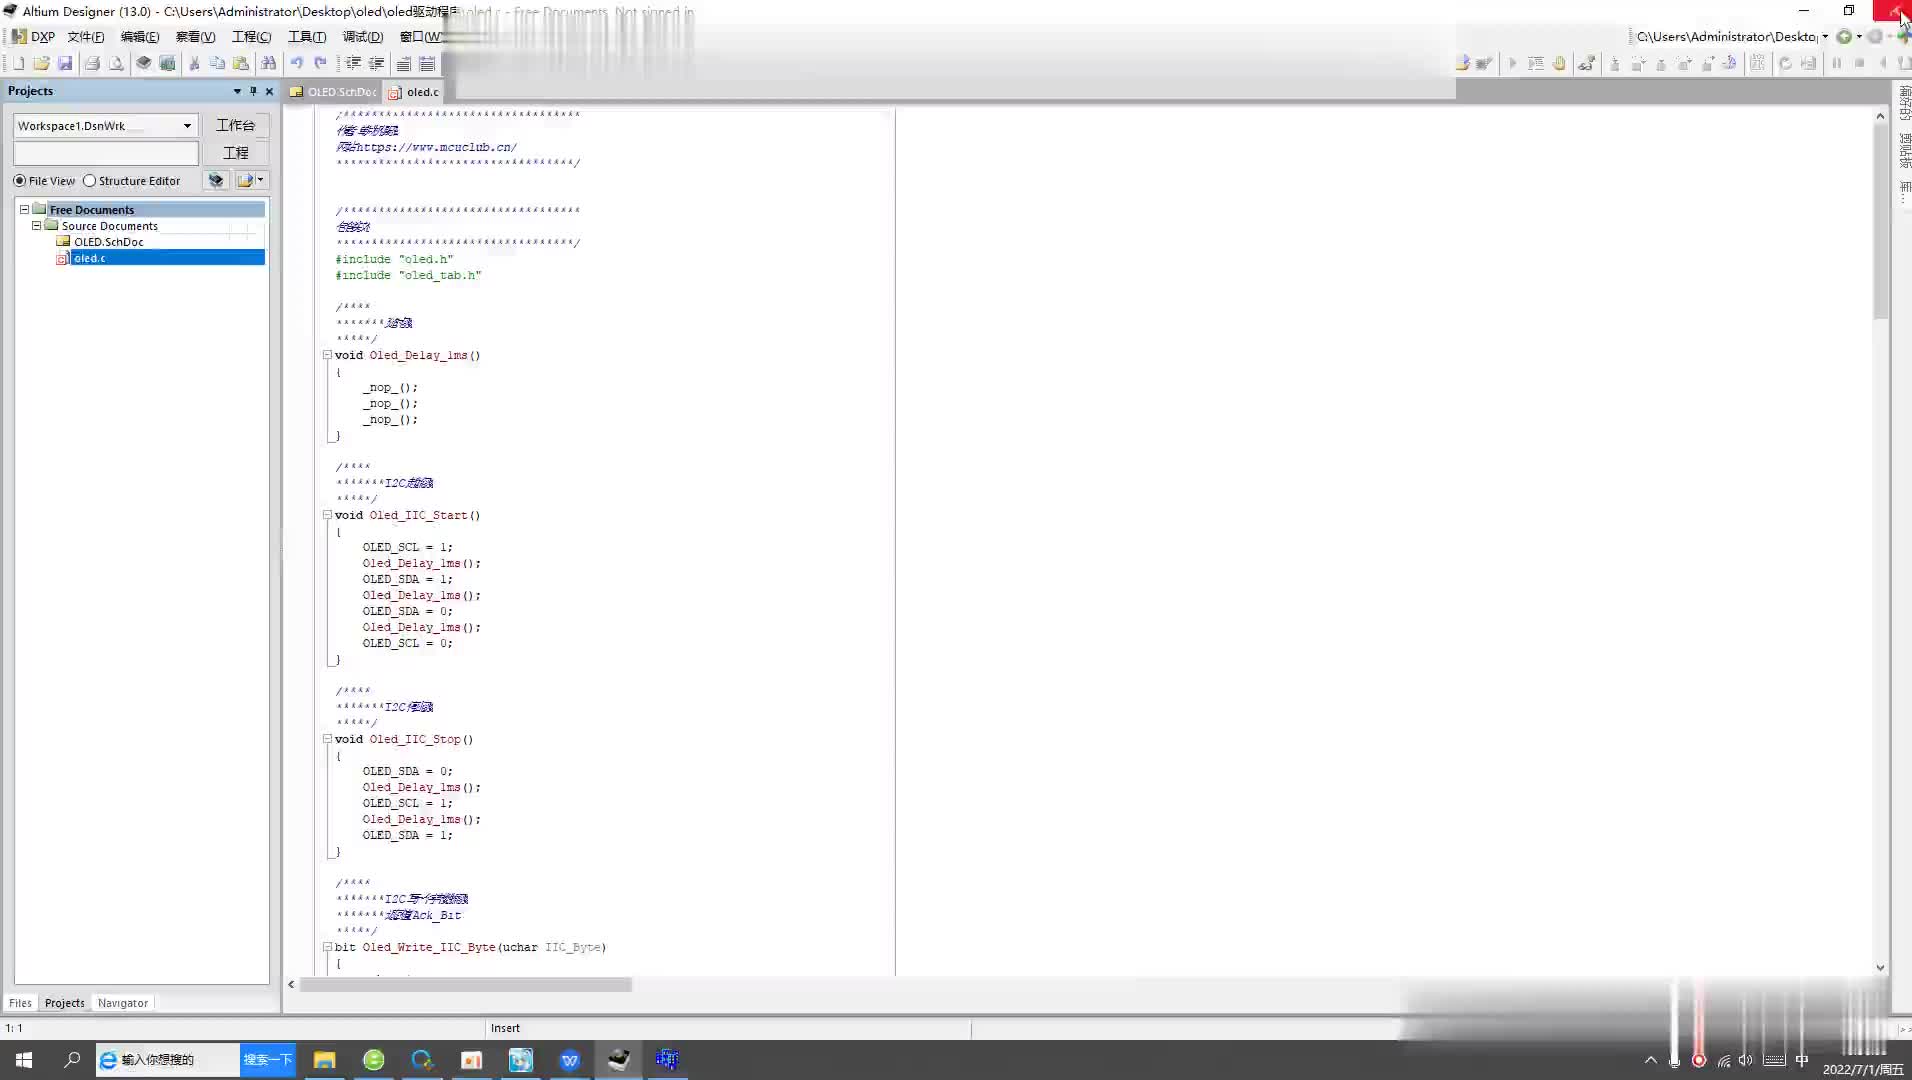
Task: Save the current file with floppy icon
Action: pos(65,63)
